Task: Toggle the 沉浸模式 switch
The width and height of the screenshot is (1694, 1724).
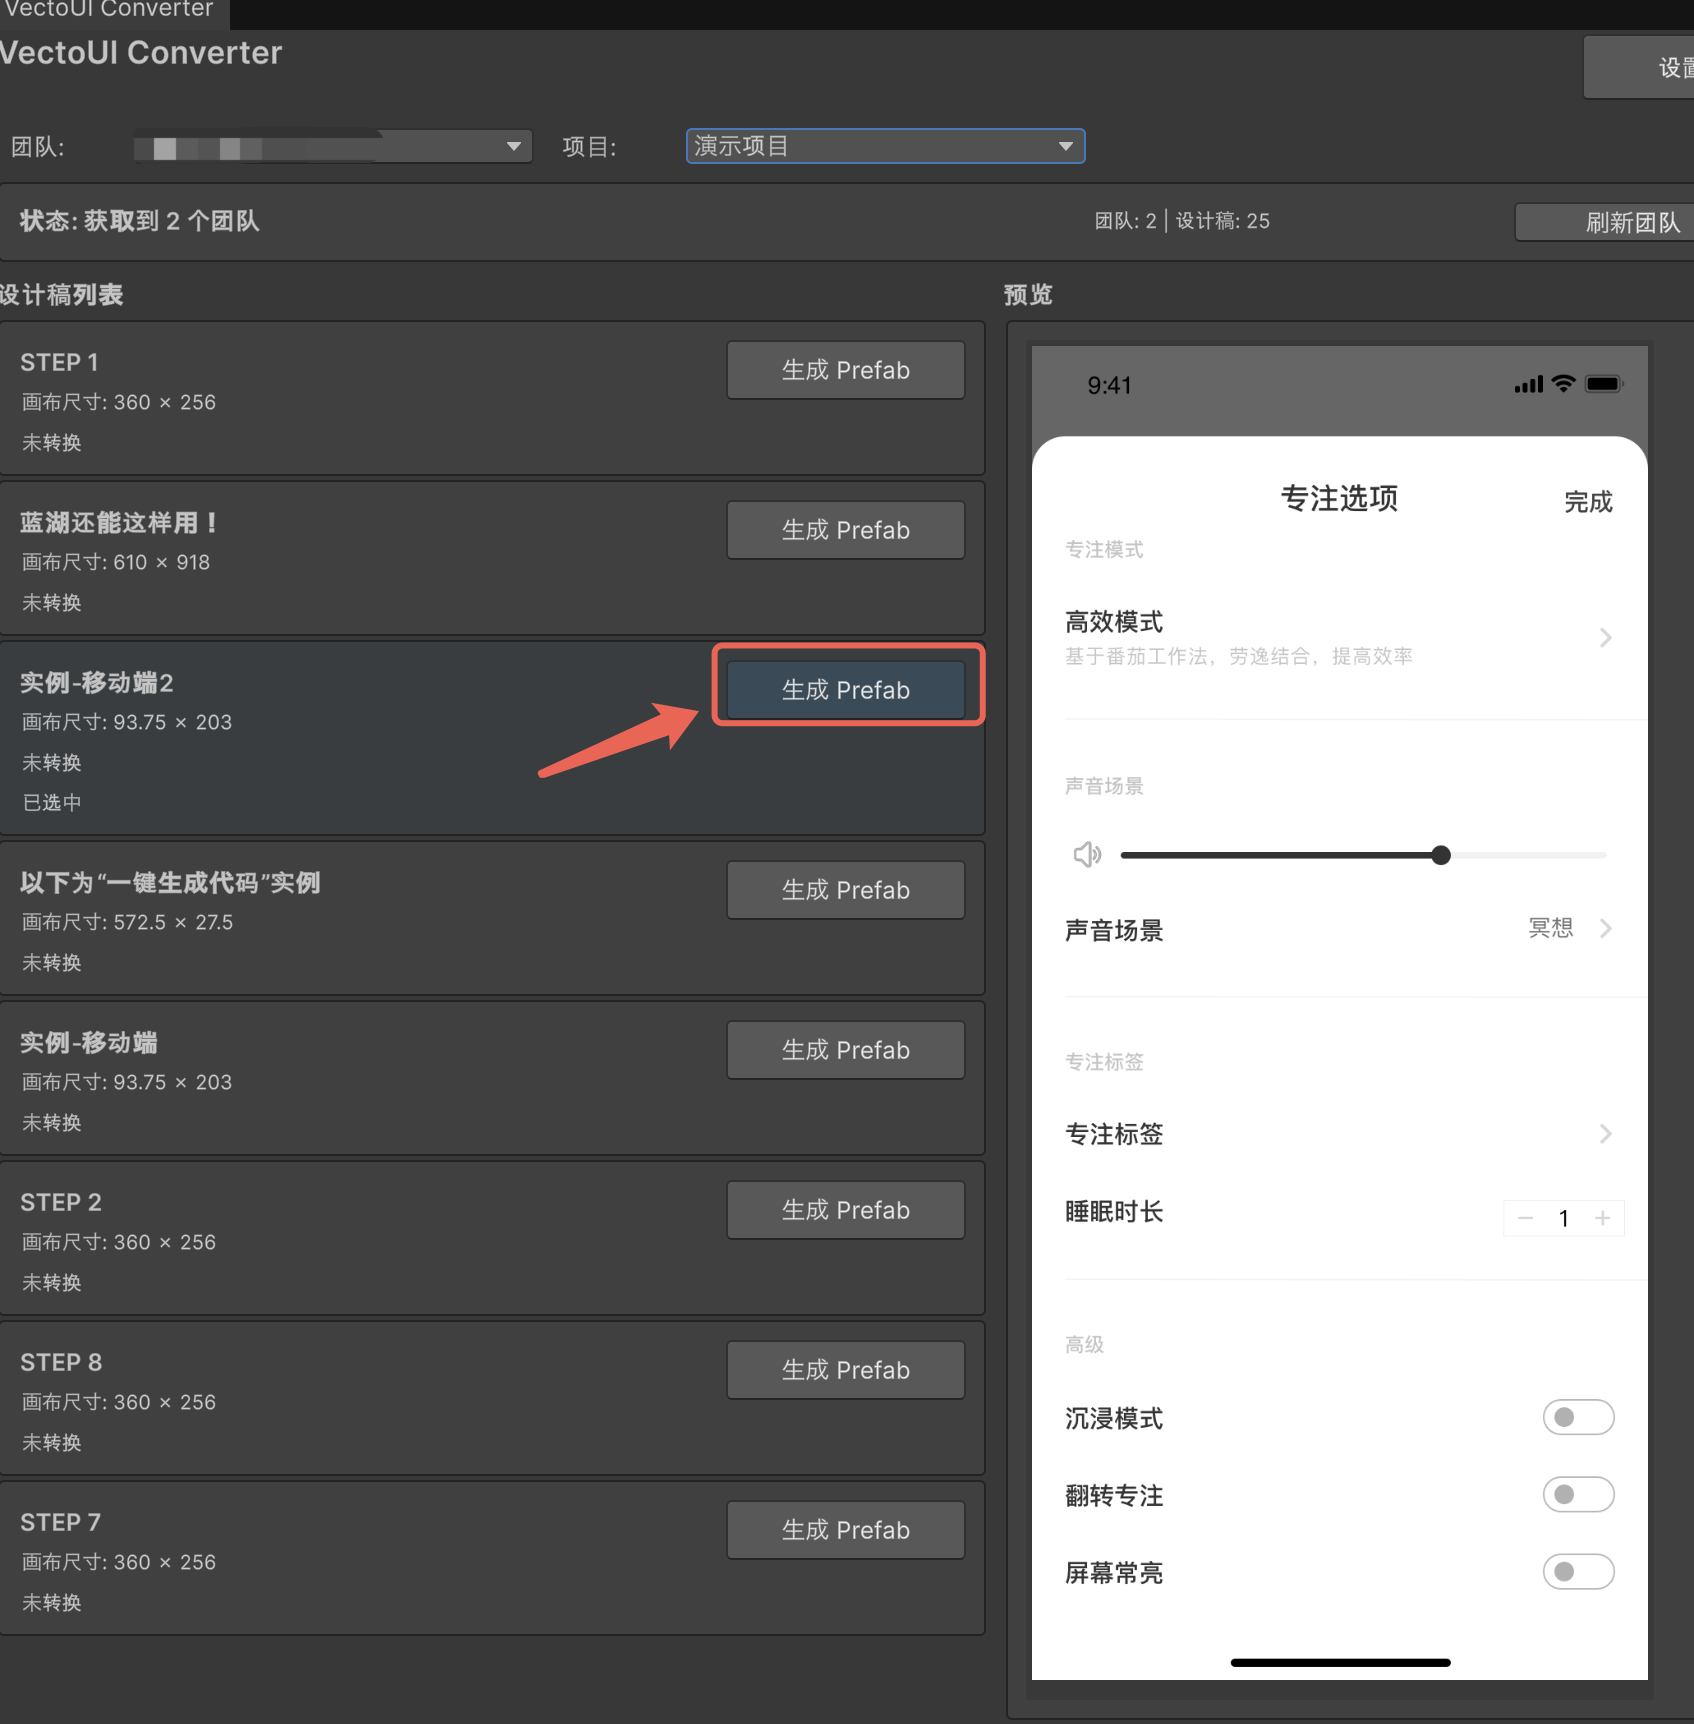Action: 1577,1417
